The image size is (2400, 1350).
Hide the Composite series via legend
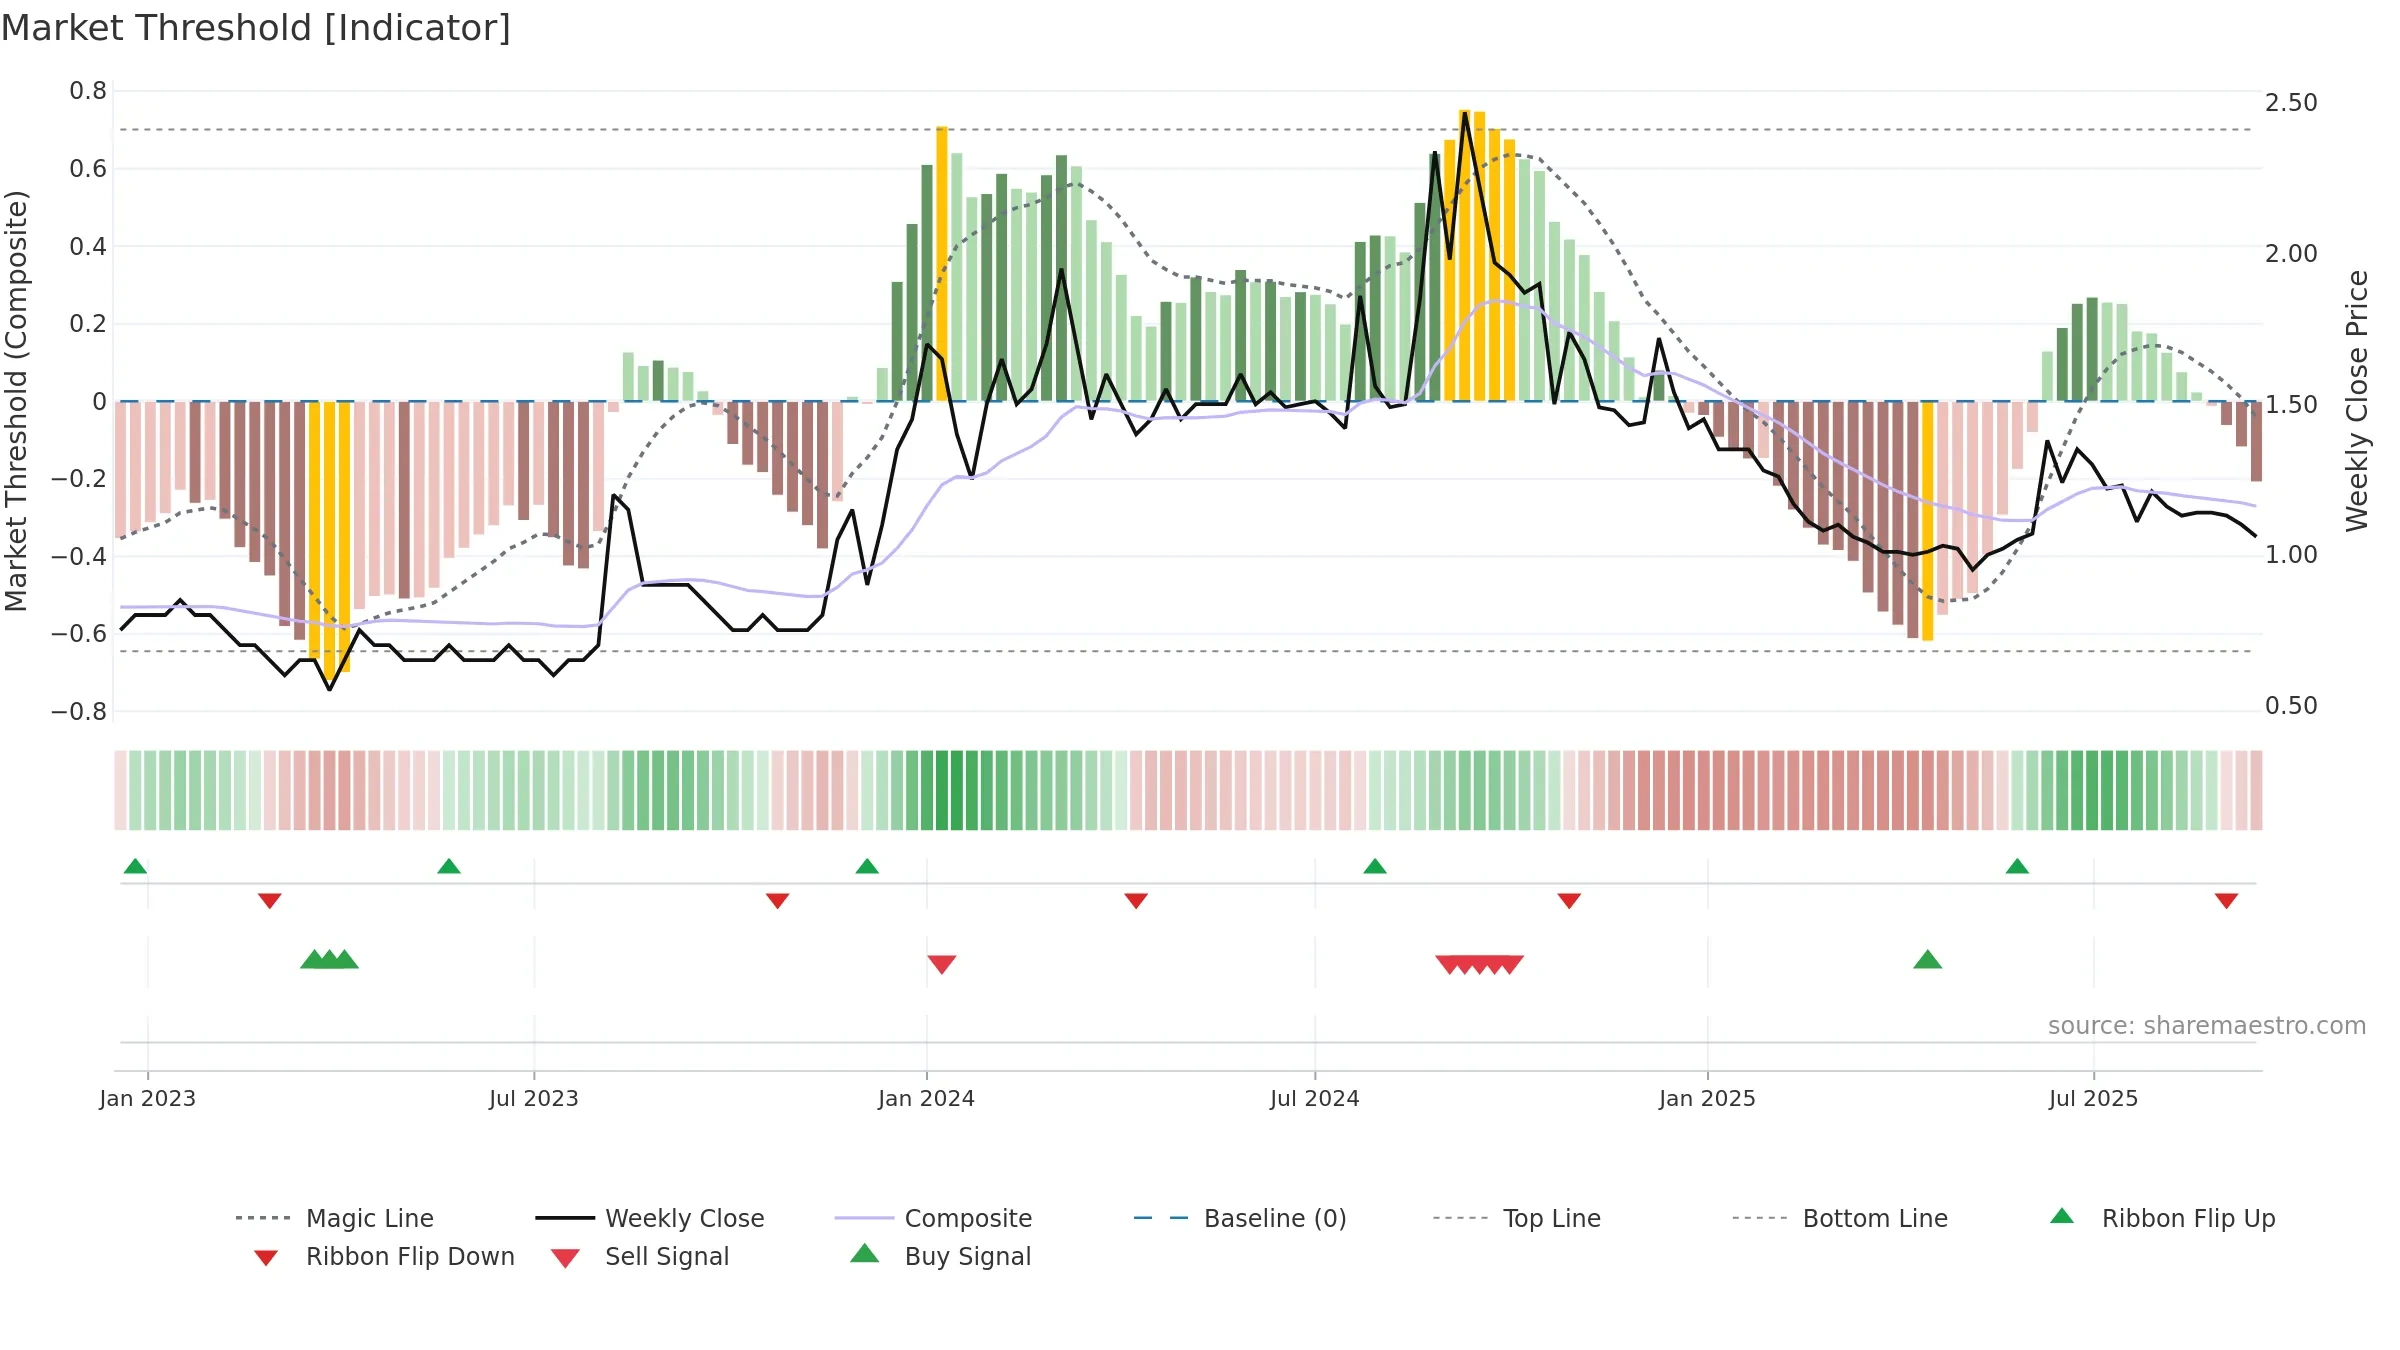(934, 1218)
